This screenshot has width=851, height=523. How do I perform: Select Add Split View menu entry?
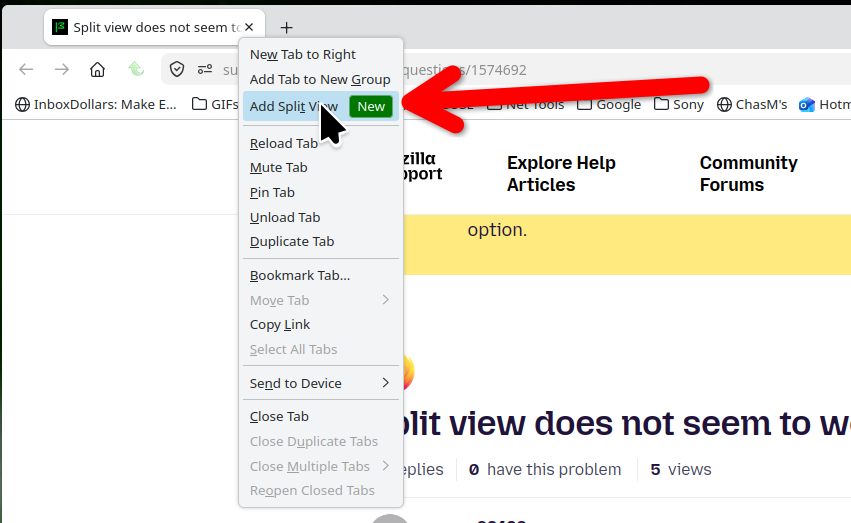321,106
